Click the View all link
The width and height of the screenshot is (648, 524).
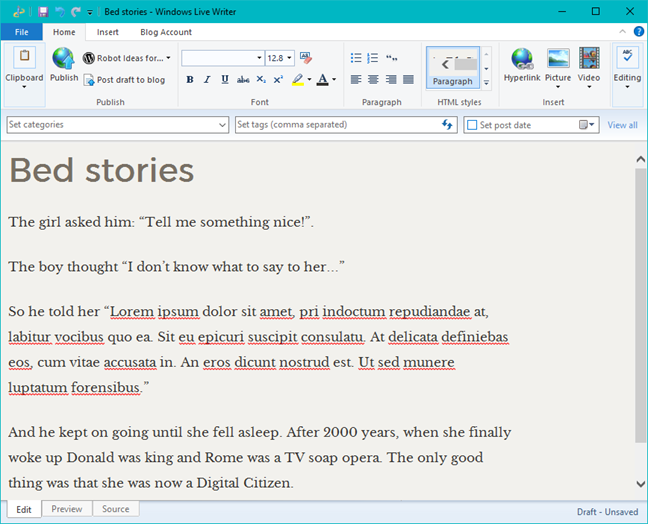point(622,125)
